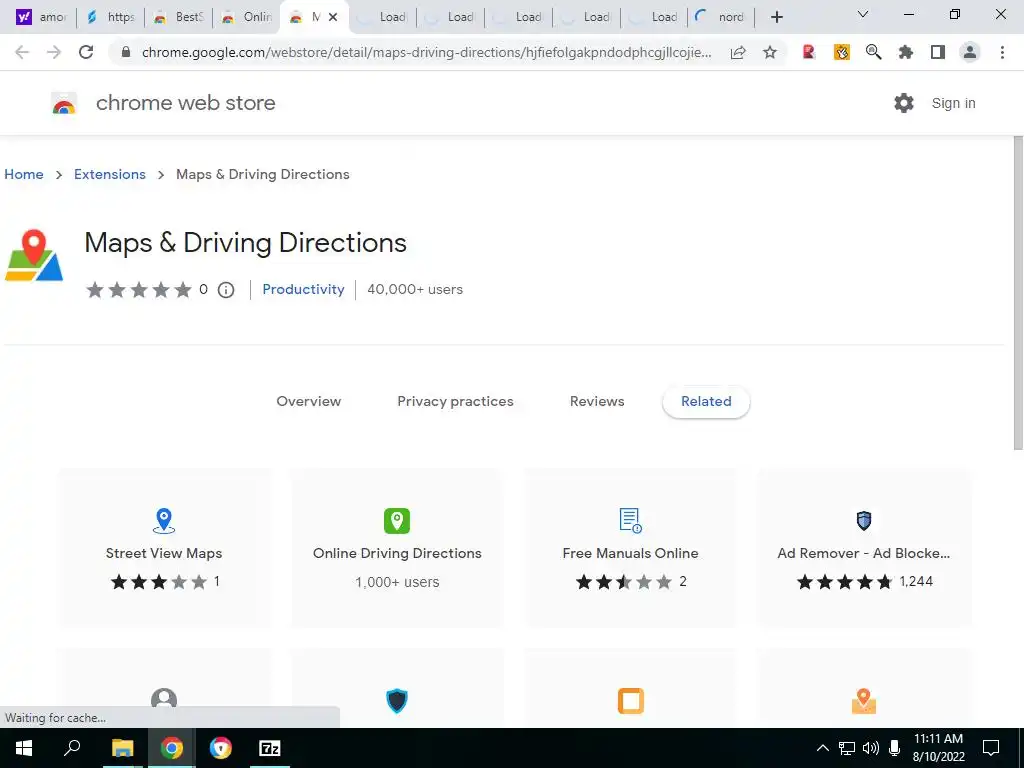
Task: Toggle the Chrome side panel icon
Action: click(938, 52)
